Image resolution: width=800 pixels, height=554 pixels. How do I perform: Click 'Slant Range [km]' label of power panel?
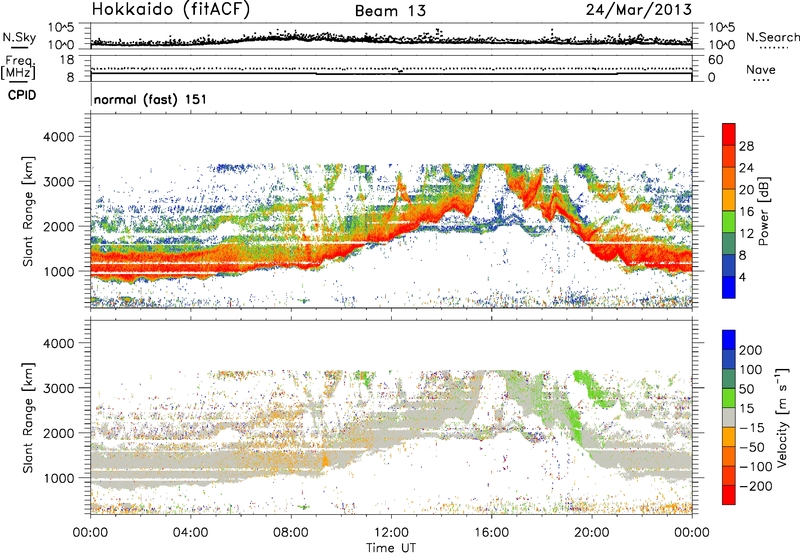tap(28, 211)
